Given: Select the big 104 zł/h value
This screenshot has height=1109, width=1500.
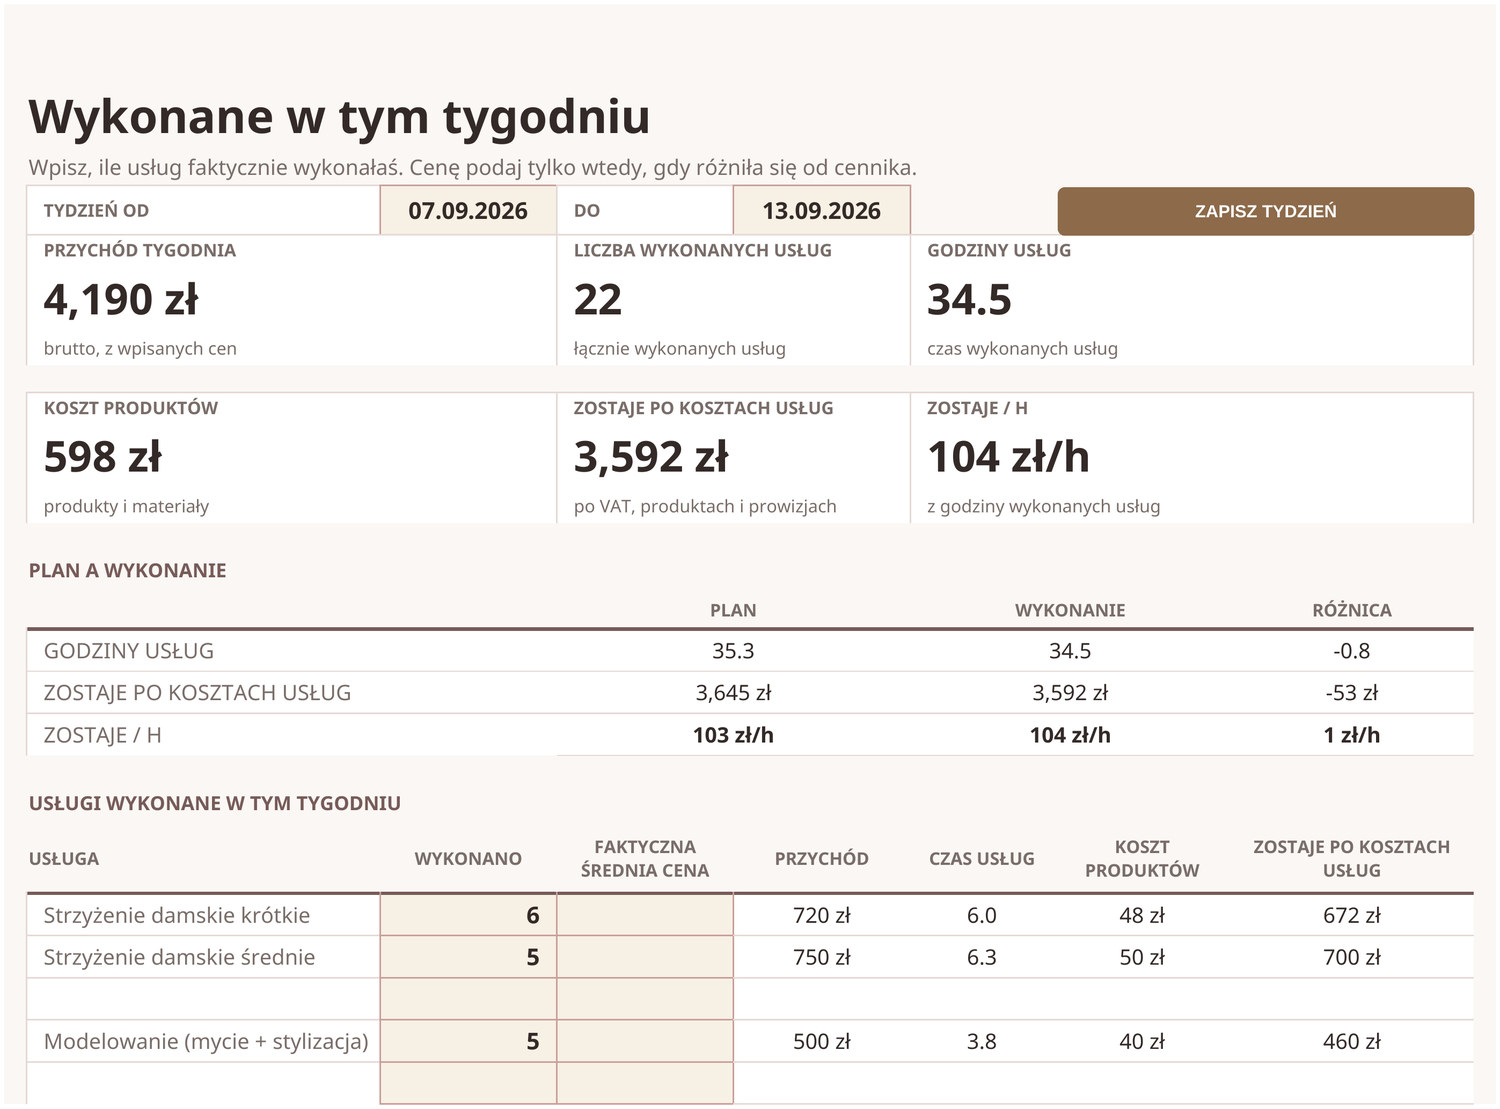Looking at the screenshot, I should [1008, 457].
